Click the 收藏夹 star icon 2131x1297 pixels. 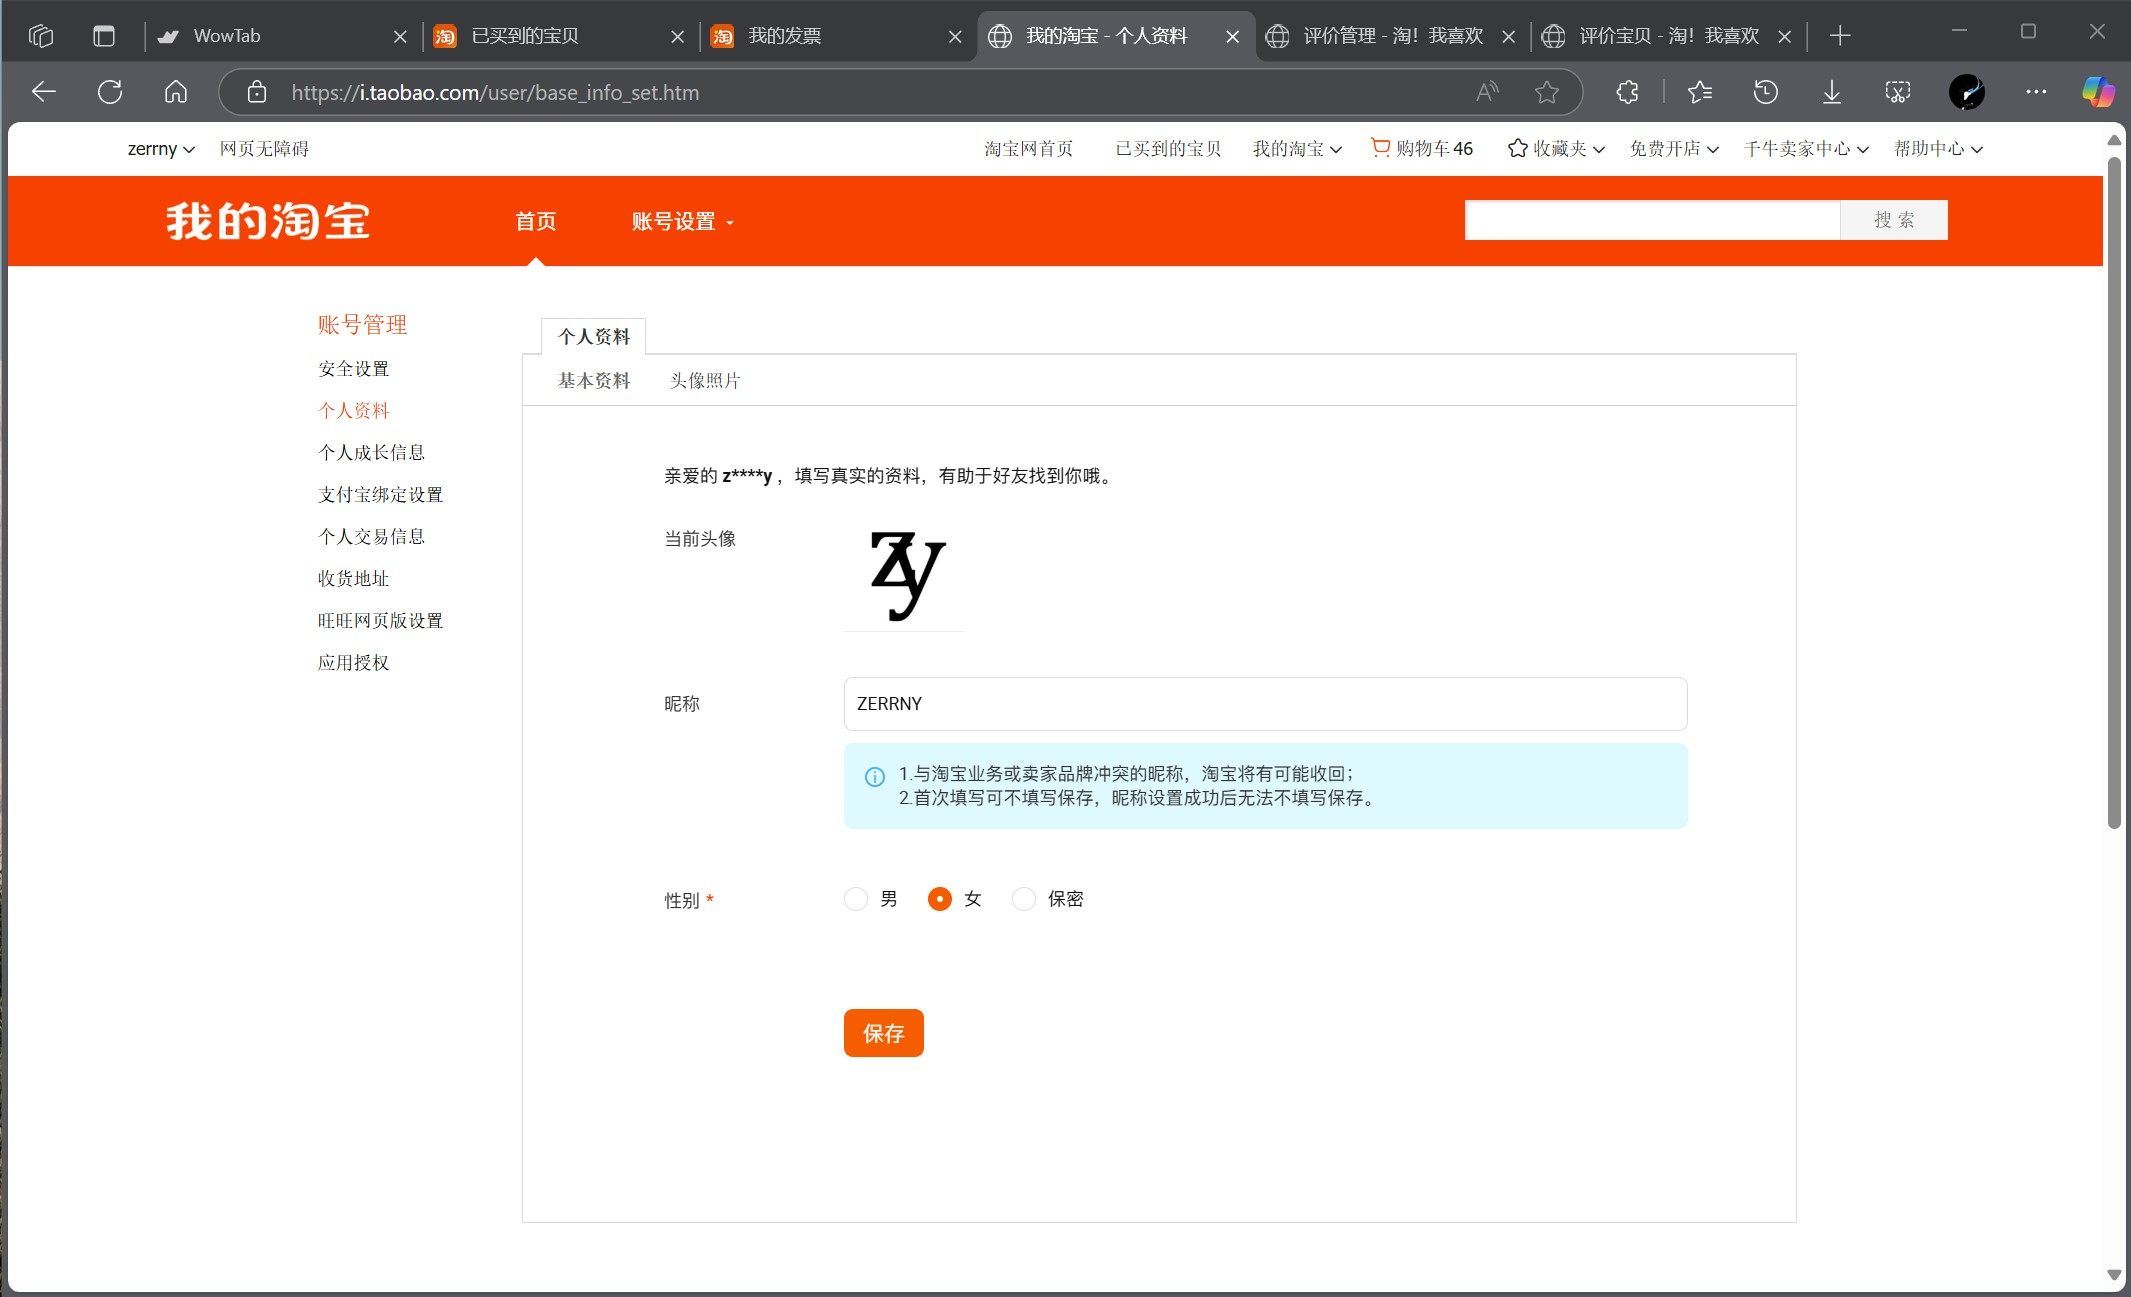point(1516,148)
